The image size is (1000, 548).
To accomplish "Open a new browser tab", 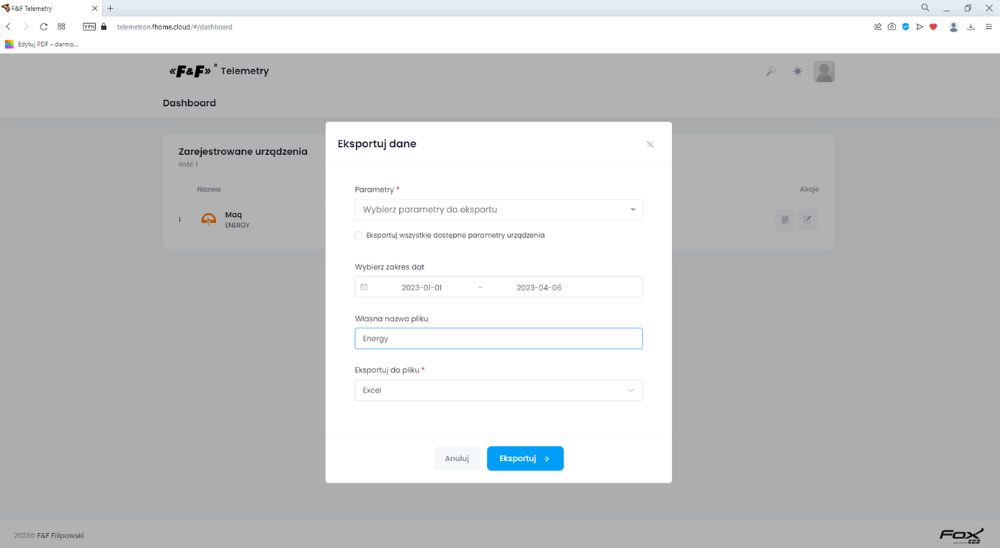I will point(110,8).
